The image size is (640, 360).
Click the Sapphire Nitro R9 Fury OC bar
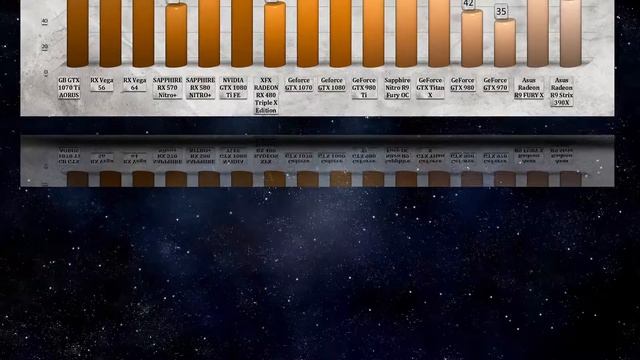(406, 33)
